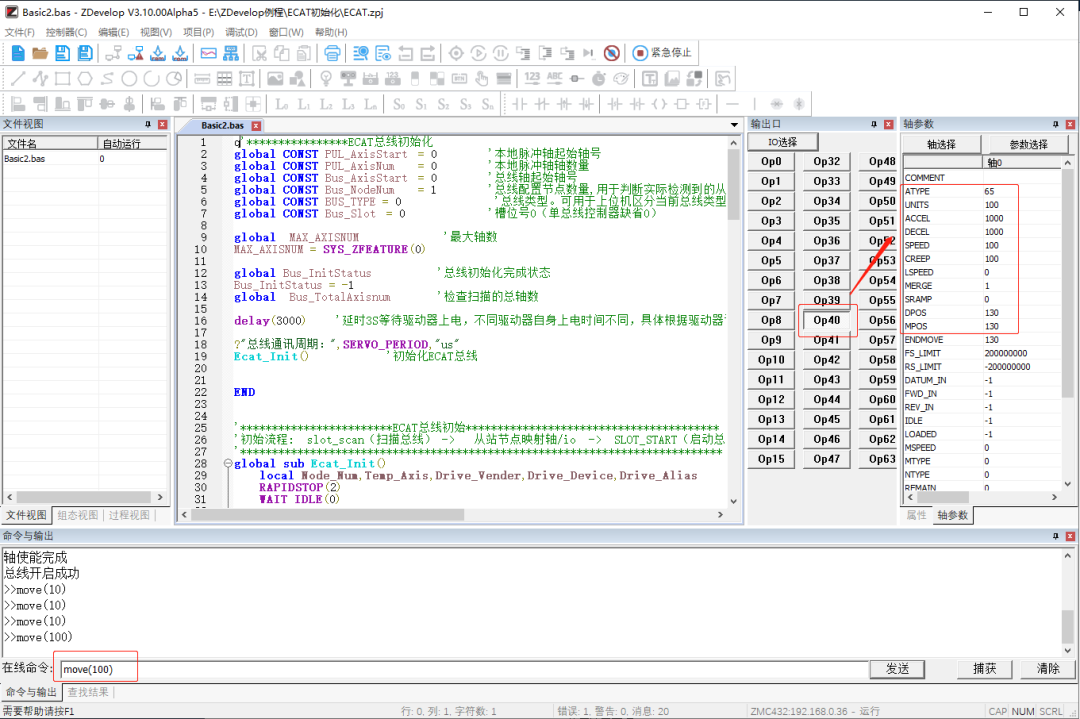This screenshot has height=719, width=1080.
Task: Click the New File icon on toolbar
Action: [17, 53]
